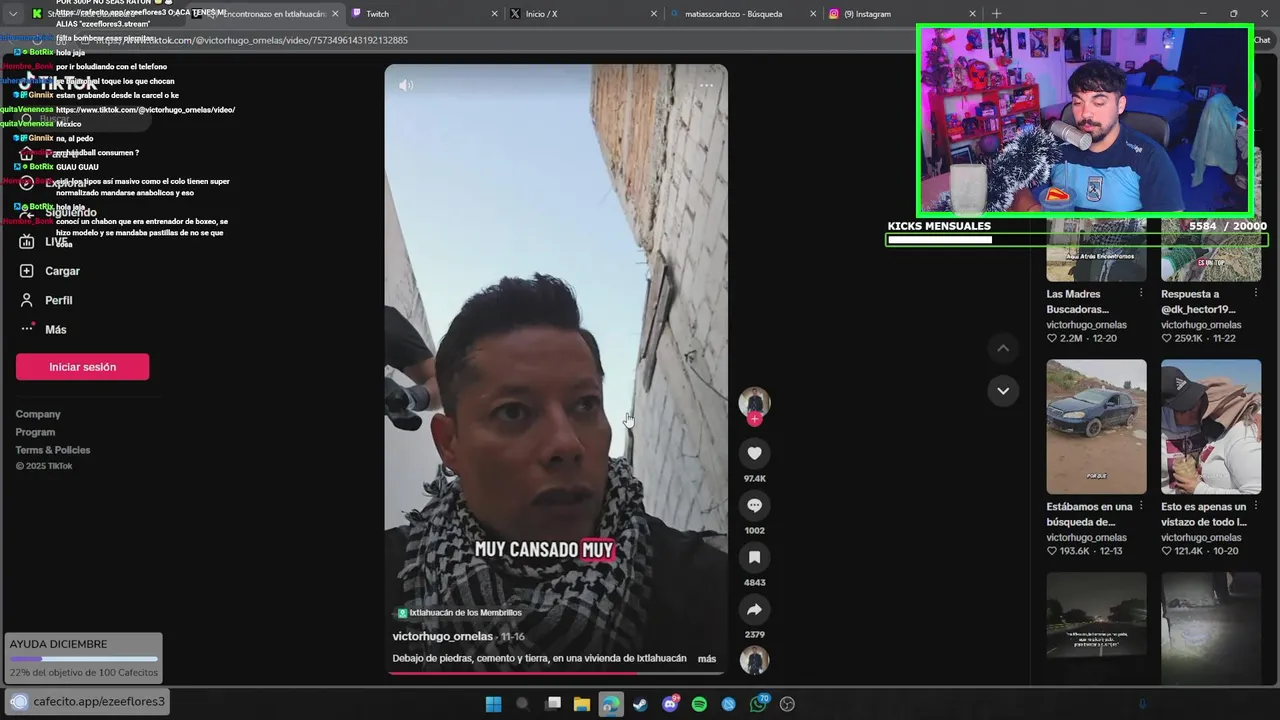Go to next video with down chevron
This screenshot has width=1280, height=720.
[1003, 390]
